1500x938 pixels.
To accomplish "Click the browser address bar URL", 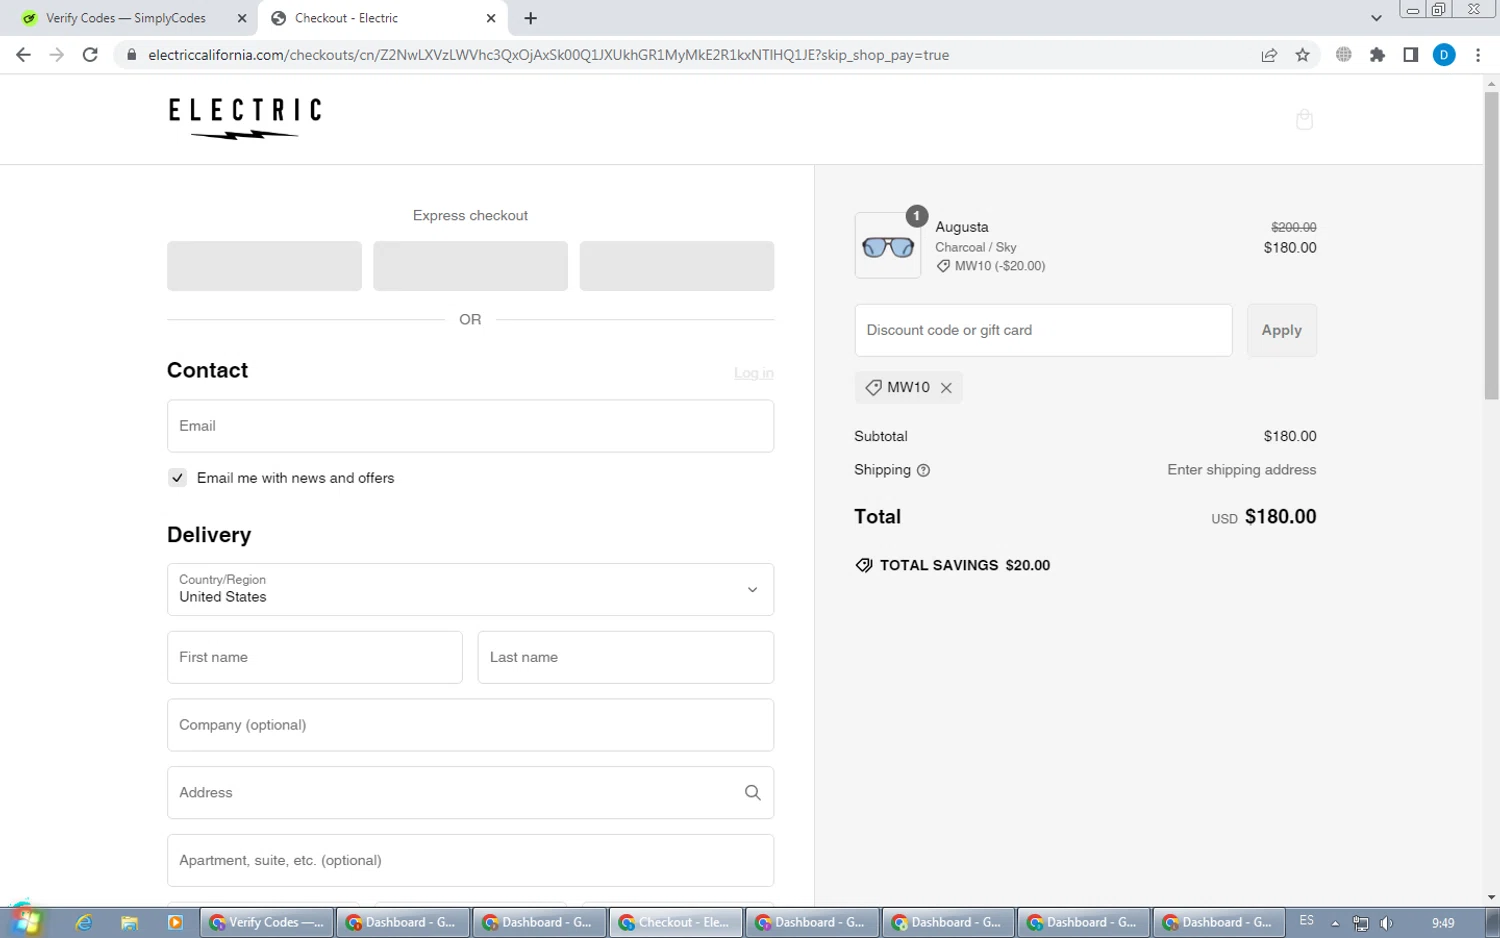I will point(548,55).
